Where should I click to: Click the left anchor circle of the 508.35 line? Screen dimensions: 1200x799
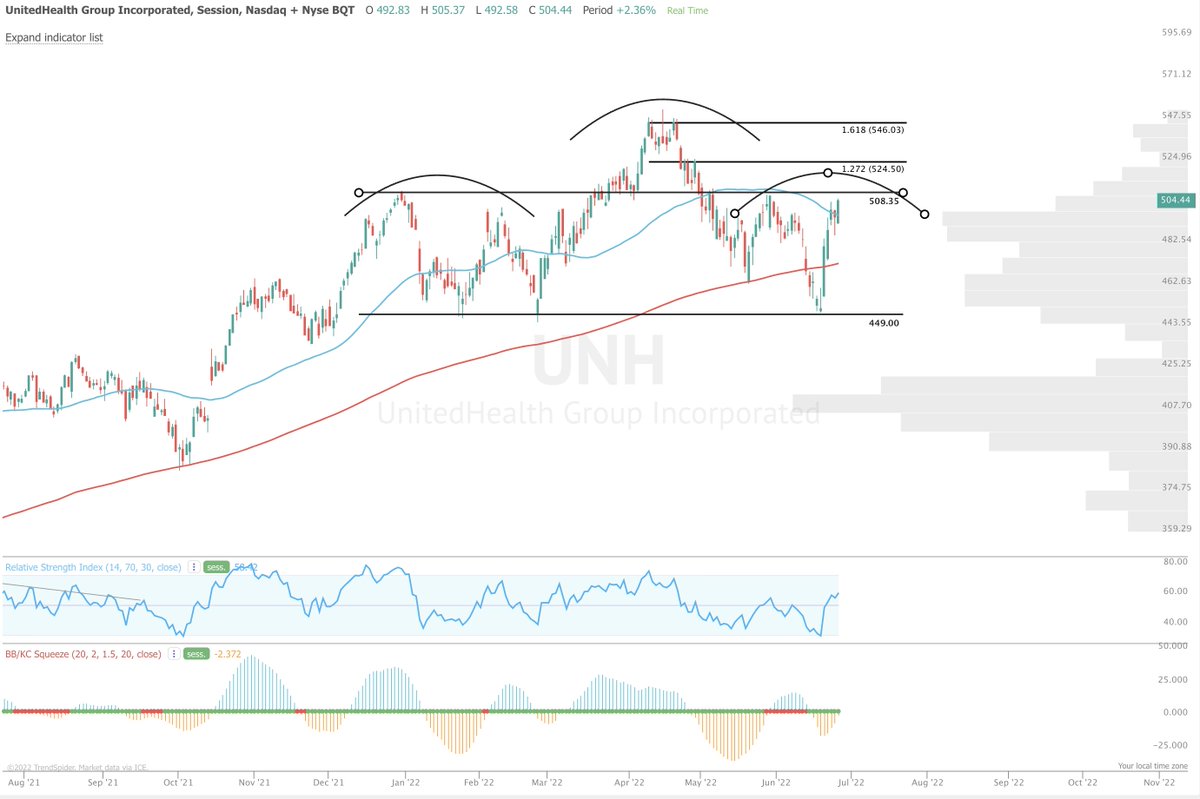click(x=359, y=192)
